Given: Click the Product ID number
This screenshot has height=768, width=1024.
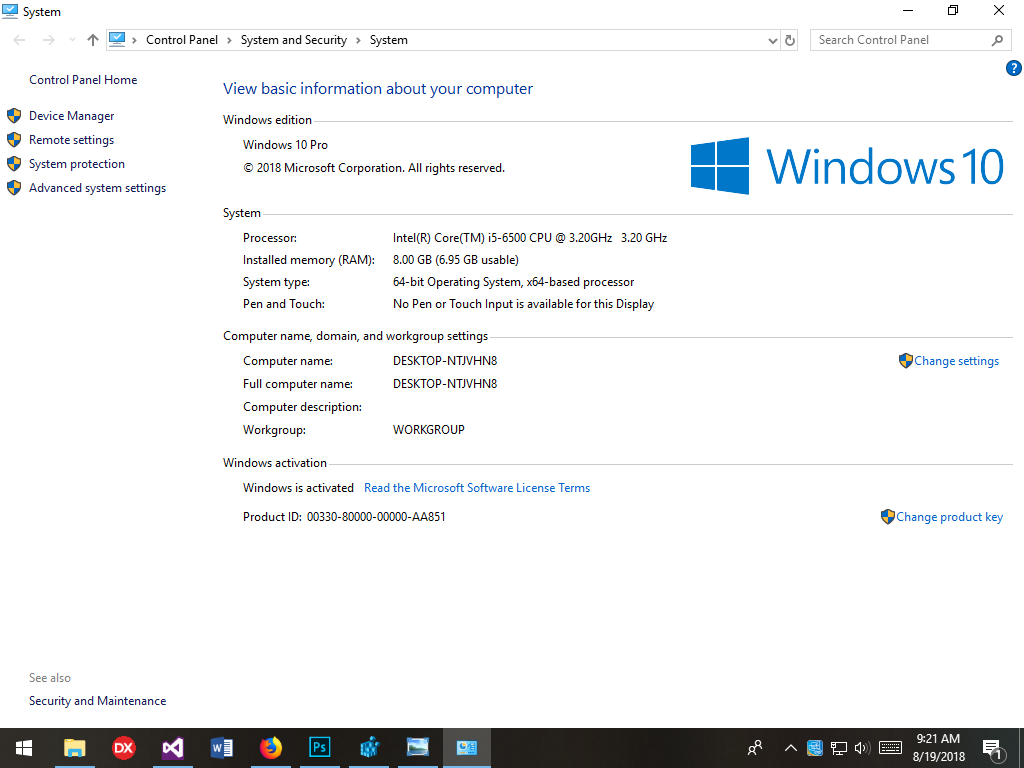Looking at the screenshot, I should point(376,517).
